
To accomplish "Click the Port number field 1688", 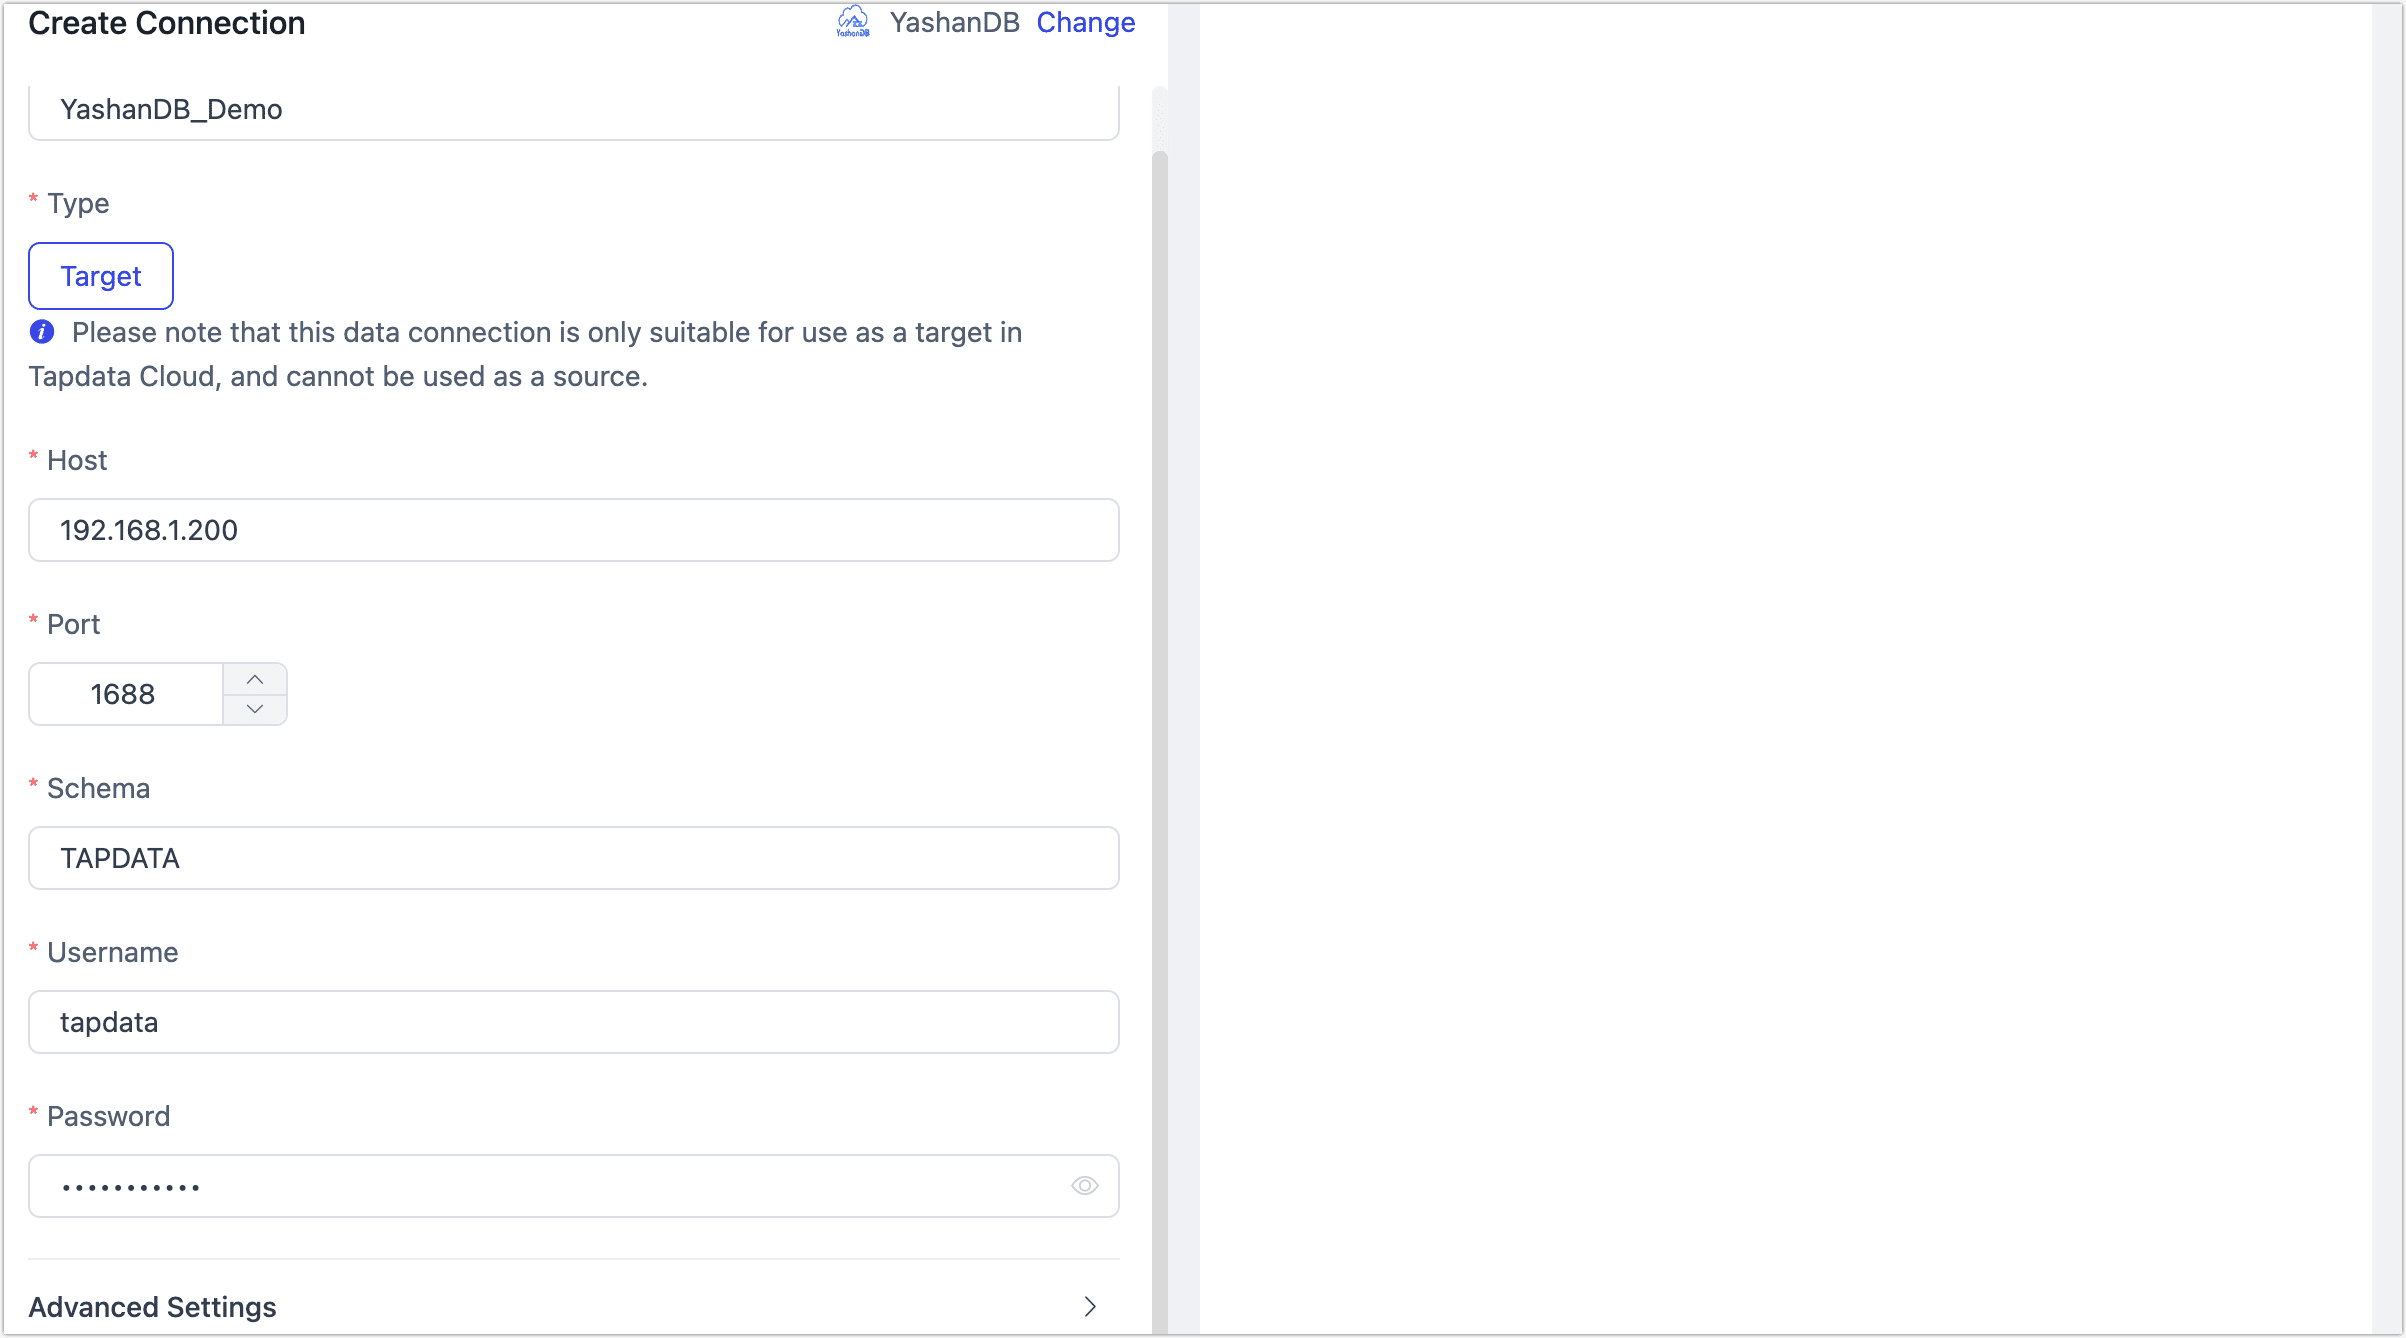I will [x=126, y=694].
